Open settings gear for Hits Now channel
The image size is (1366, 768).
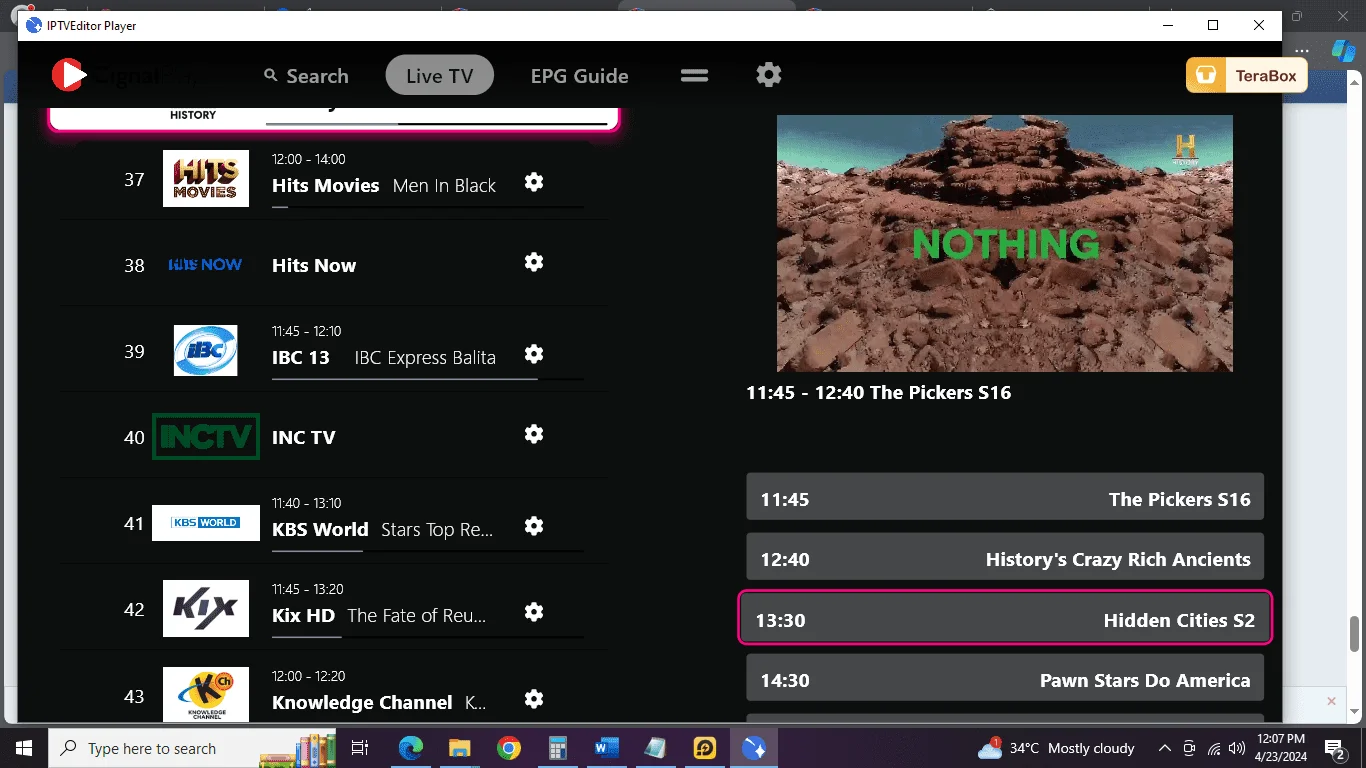(x=534, y=262)
